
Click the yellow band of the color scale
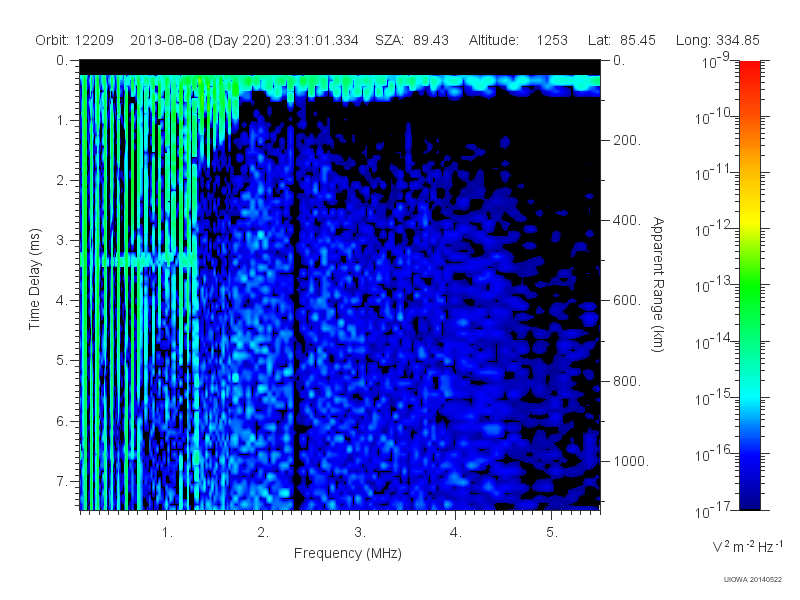[749, 218]
